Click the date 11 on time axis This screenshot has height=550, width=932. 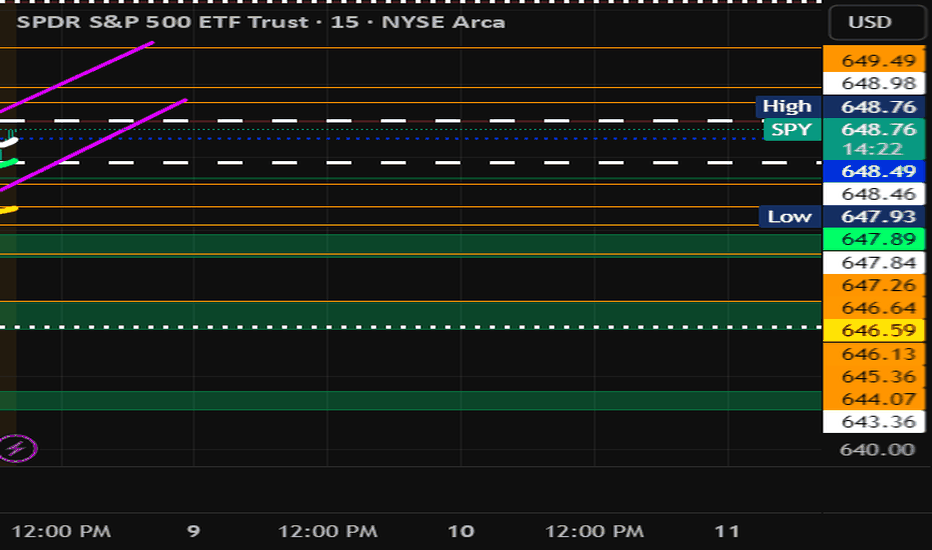coord(727,531)
